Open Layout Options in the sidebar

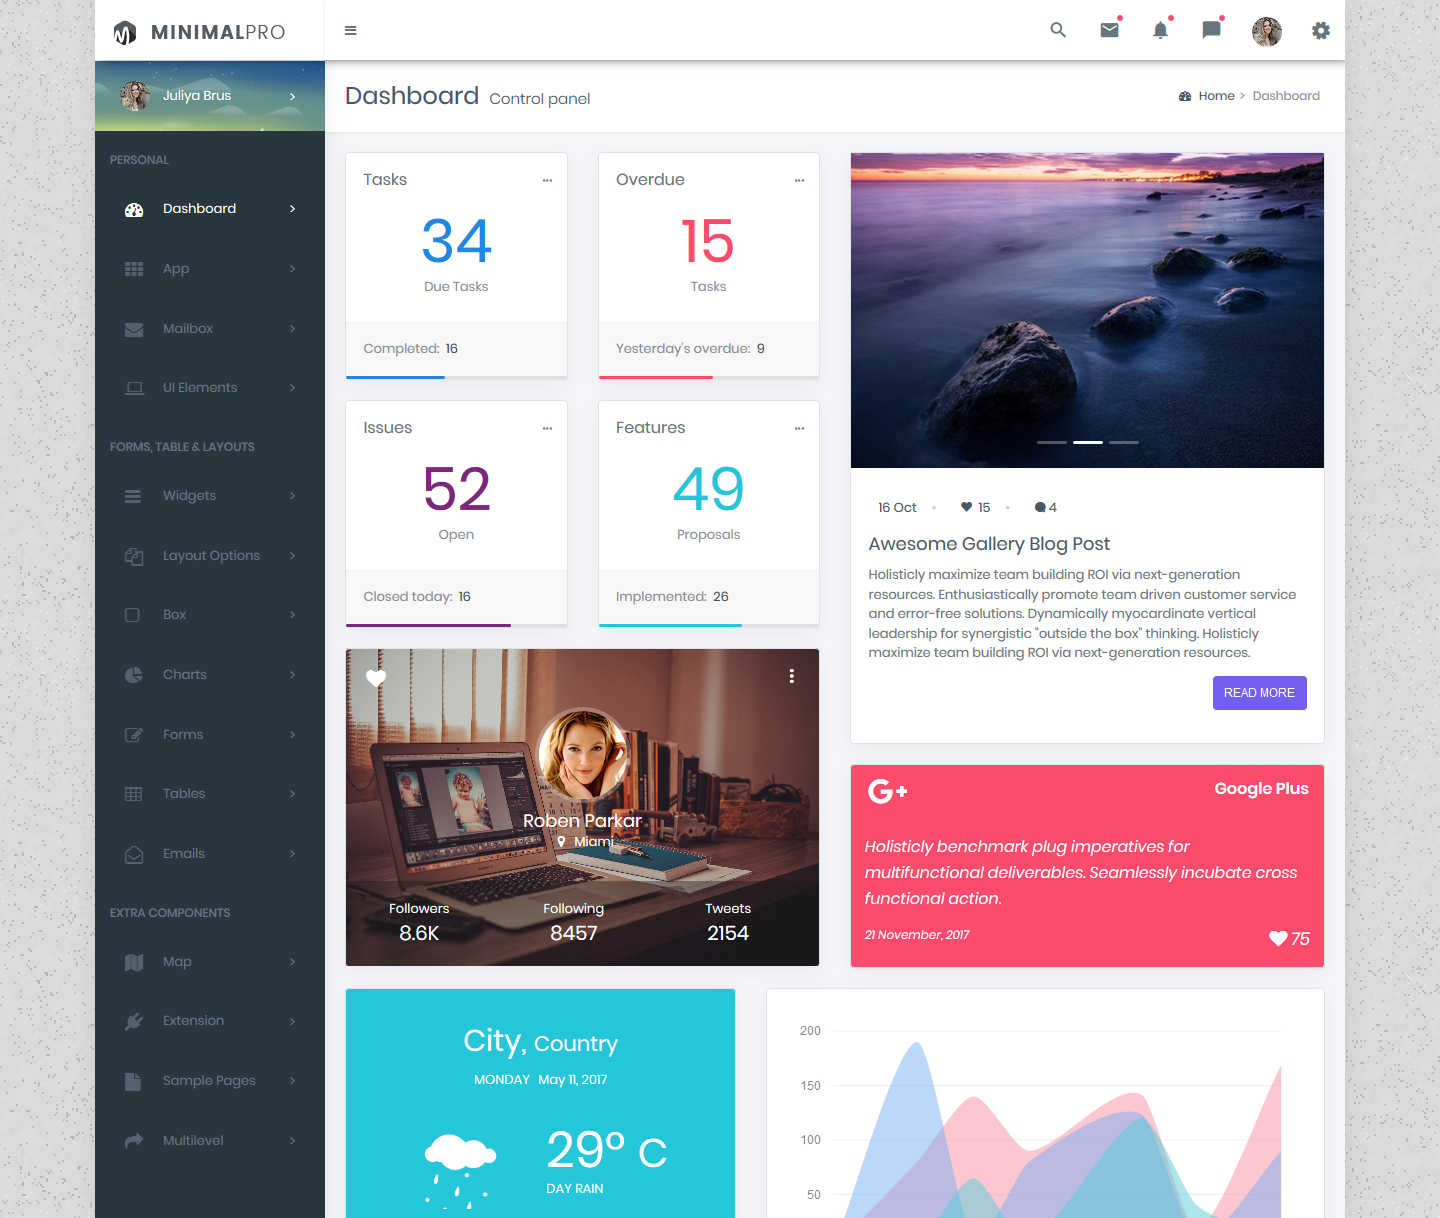(210, 556)
